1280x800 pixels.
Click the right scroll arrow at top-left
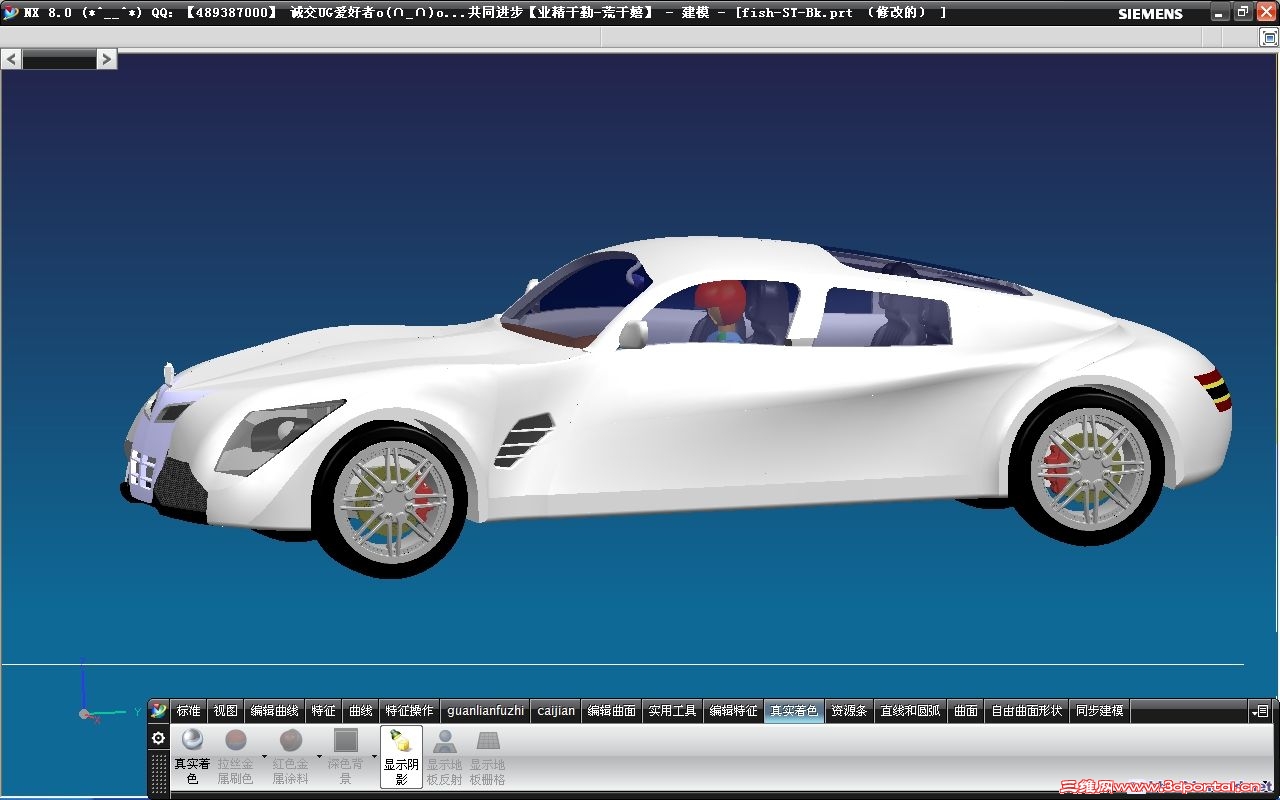[x=106, y=59]
